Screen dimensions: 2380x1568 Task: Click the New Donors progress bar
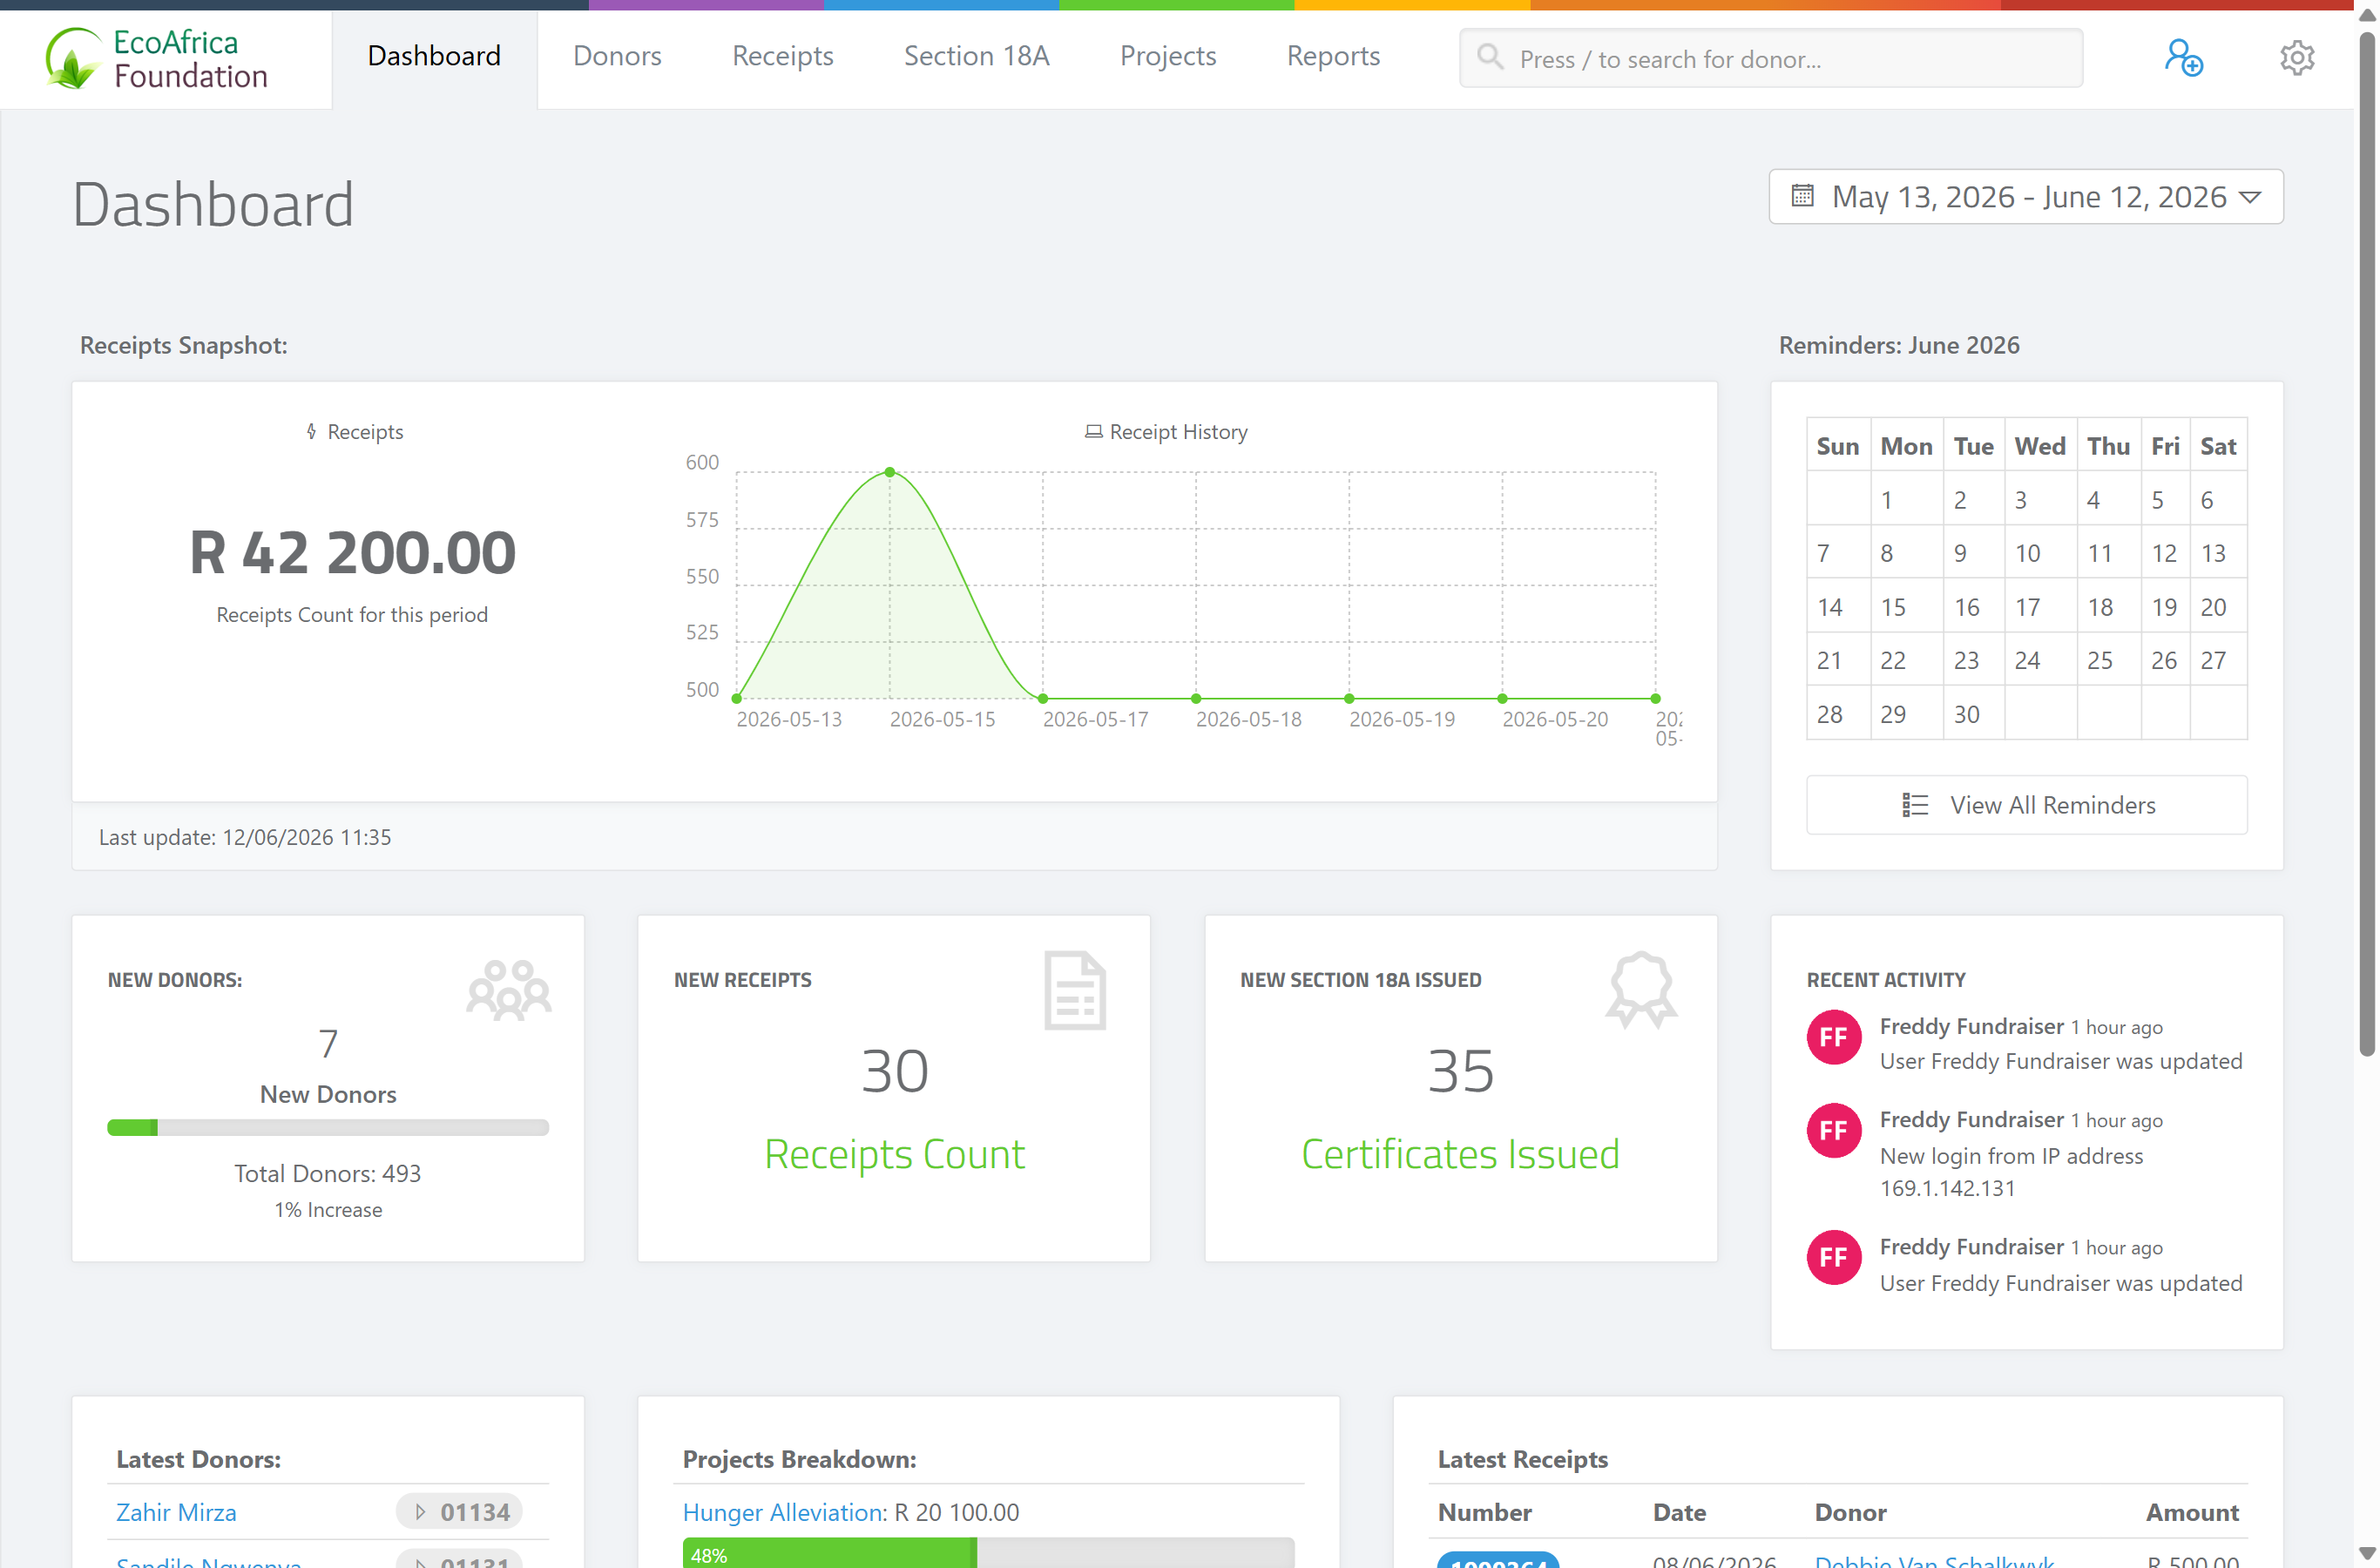click(x=328, y=1128)
